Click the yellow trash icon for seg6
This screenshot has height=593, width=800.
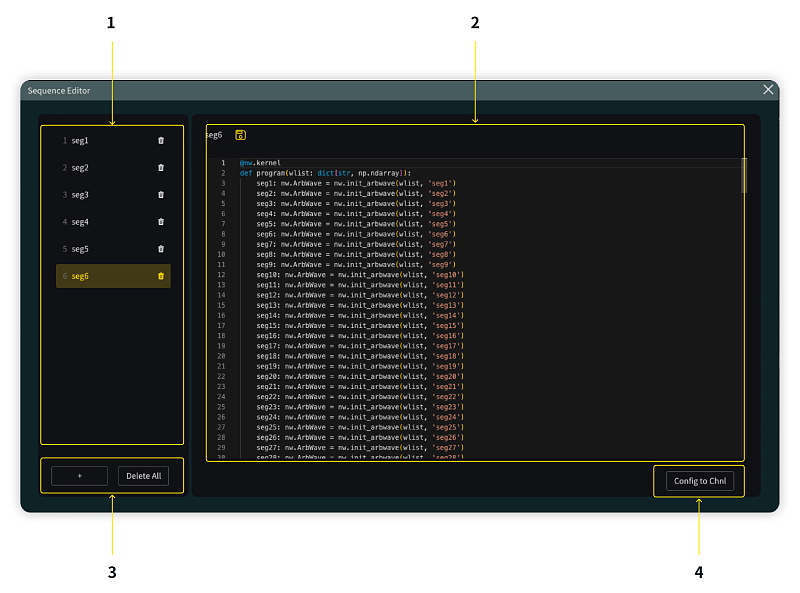point(161,276)
